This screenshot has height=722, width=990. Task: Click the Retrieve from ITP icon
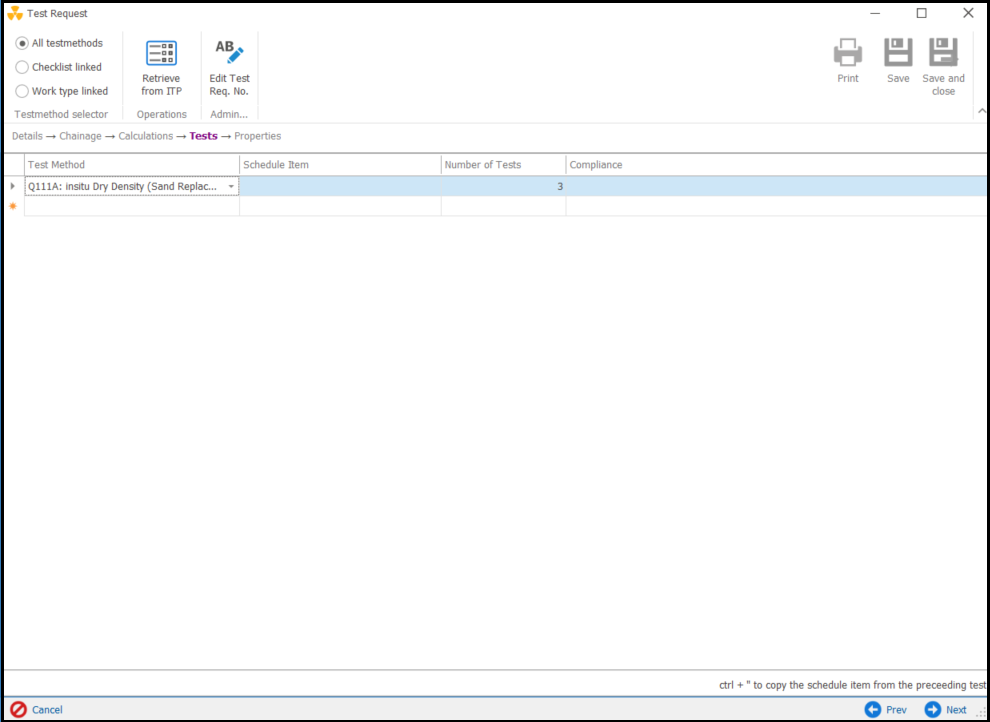coord(161,54)
